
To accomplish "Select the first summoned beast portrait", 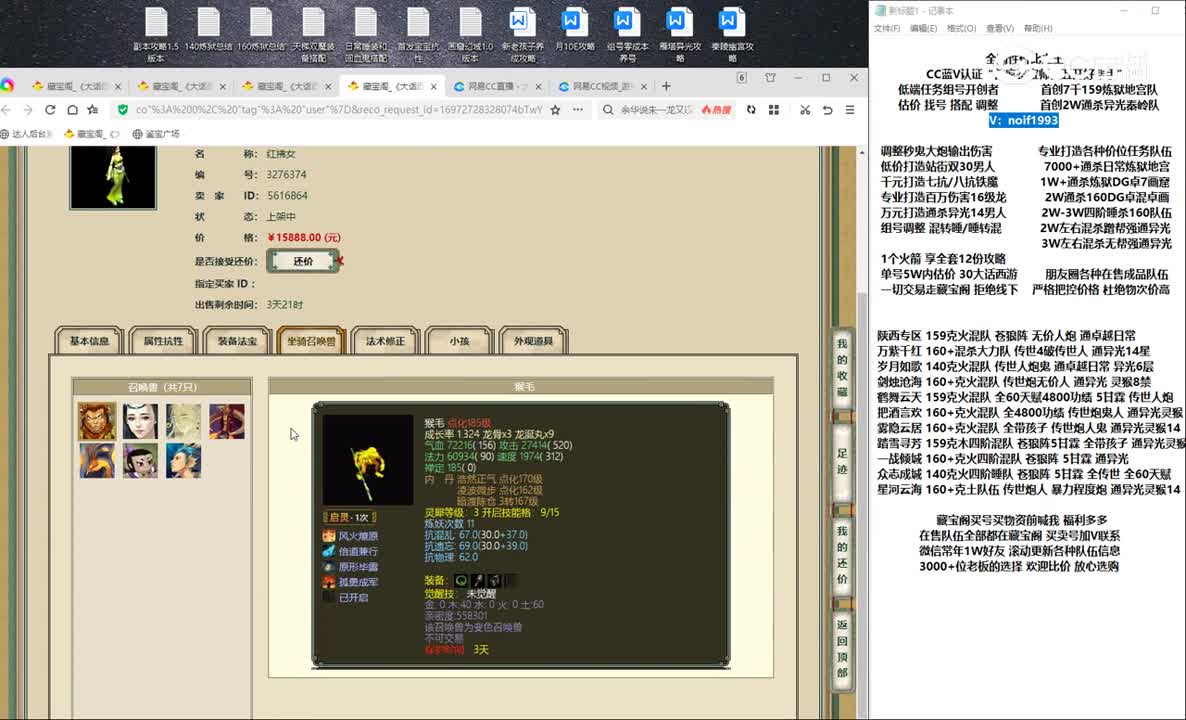I will 97,421.
